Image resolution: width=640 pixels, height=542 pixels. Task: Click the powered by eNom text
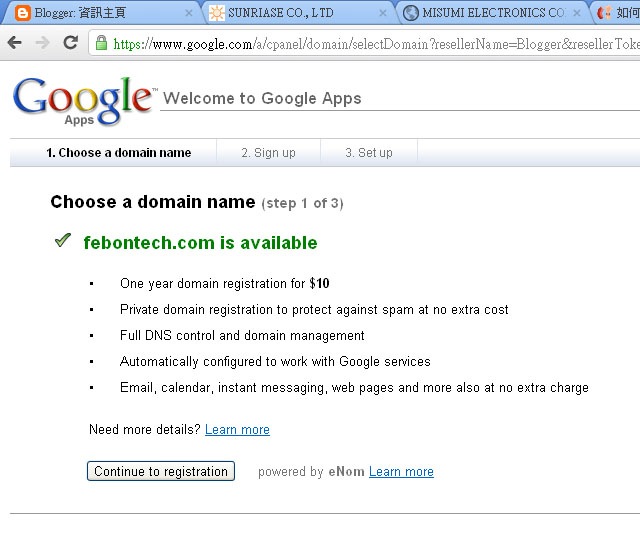(x=311, y=472)
